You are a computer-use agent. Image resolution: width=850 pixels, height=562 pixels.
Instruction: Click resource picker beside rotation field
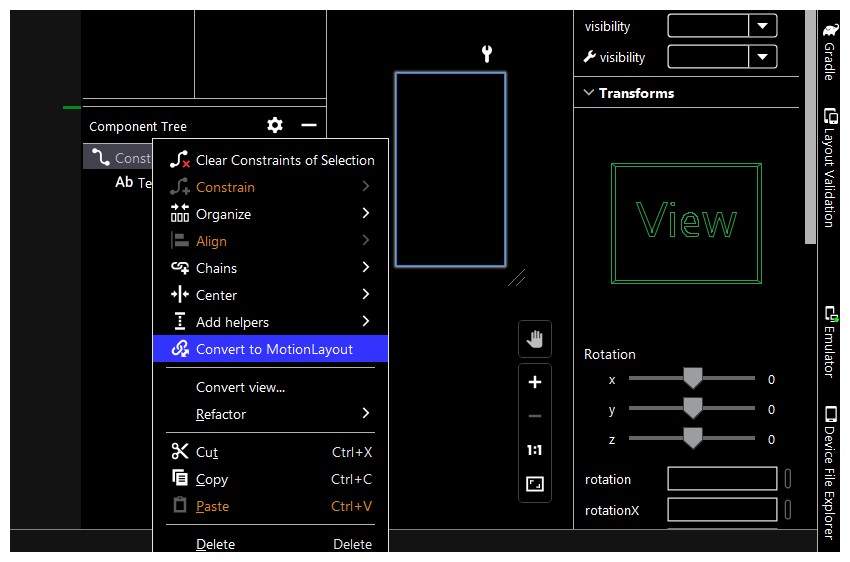(788, 479)
